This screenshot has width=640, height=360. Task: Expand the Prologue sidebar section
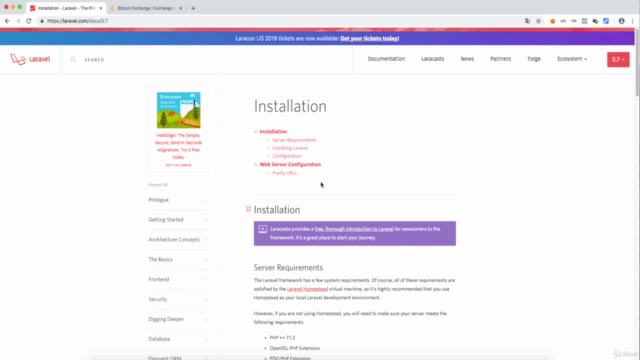tap(178, 200)
